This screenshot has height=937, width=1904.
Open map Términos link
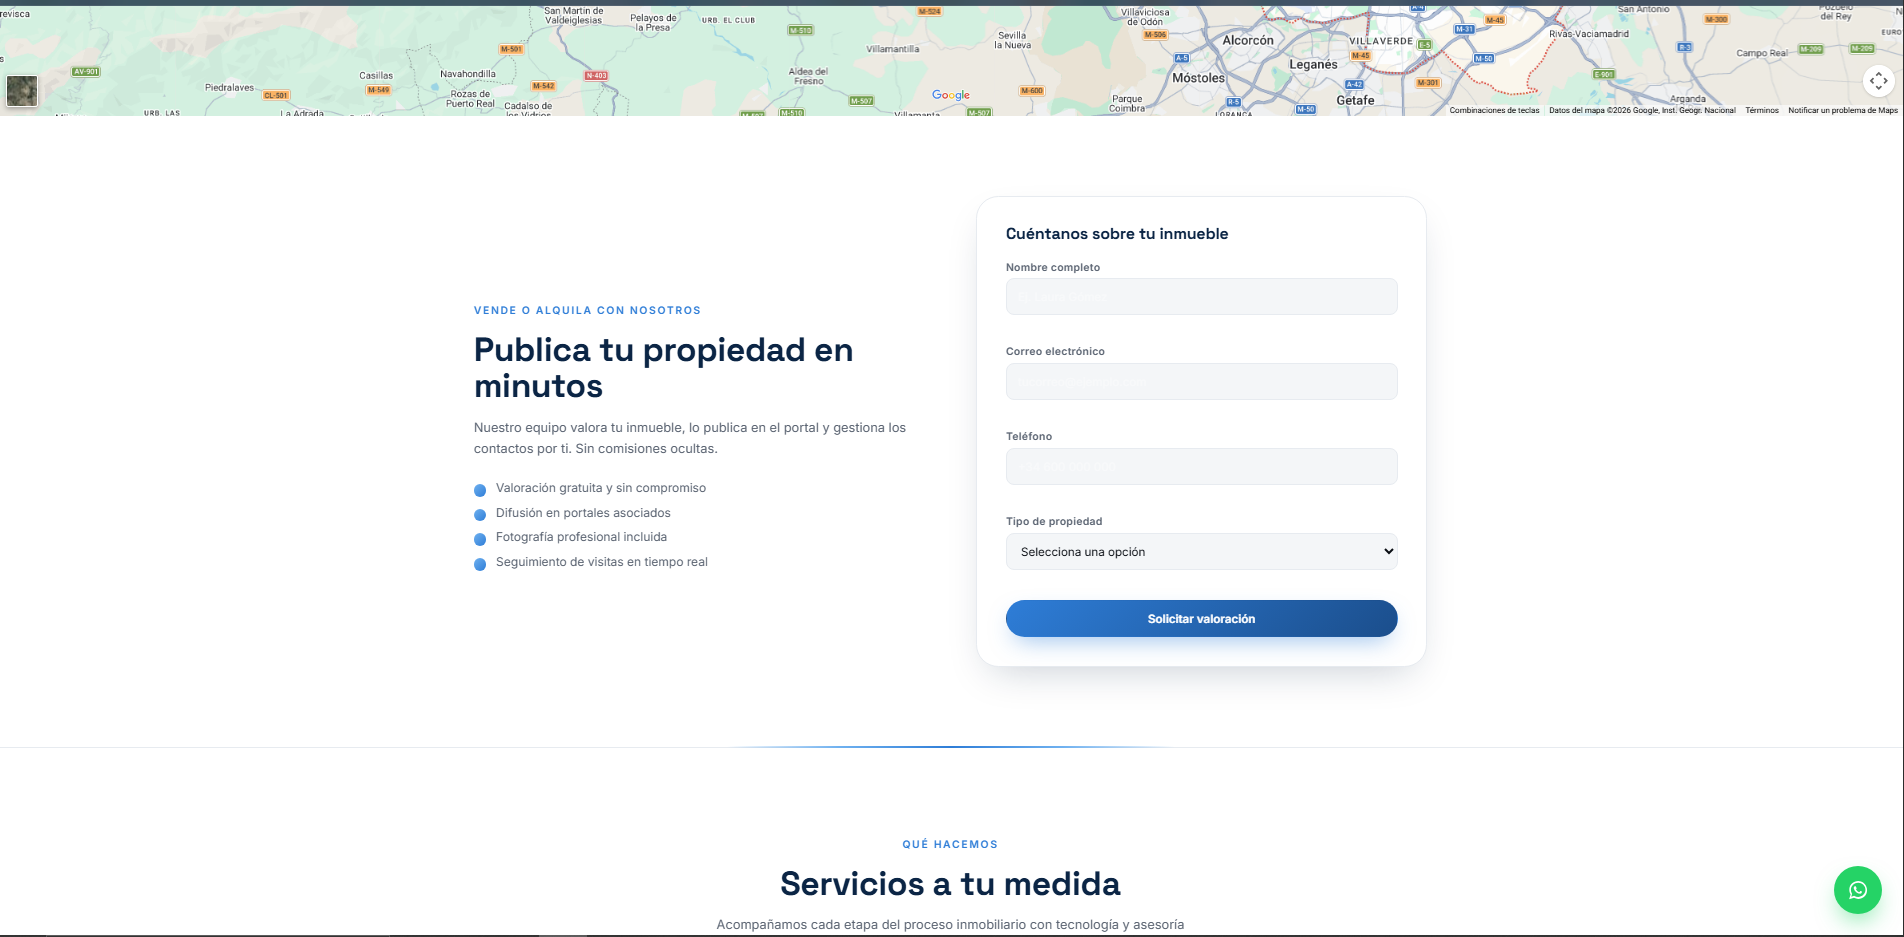click(x=1762, y=110)
